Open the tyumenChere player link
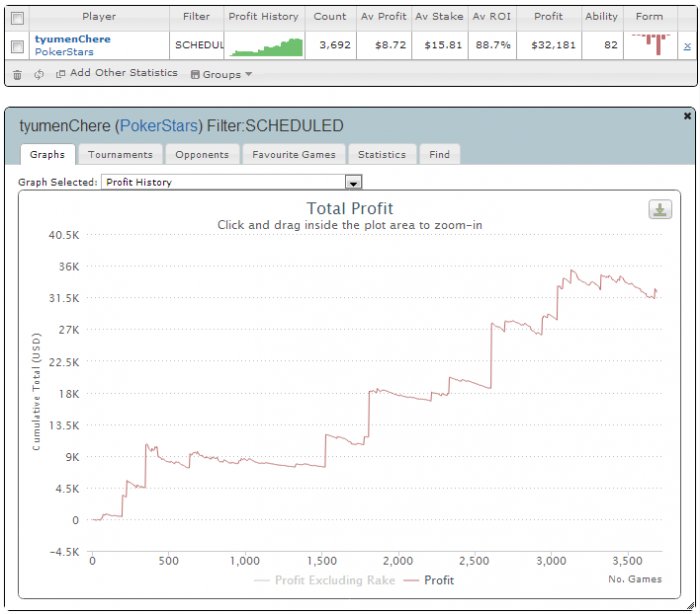 (x=73, y=39)
